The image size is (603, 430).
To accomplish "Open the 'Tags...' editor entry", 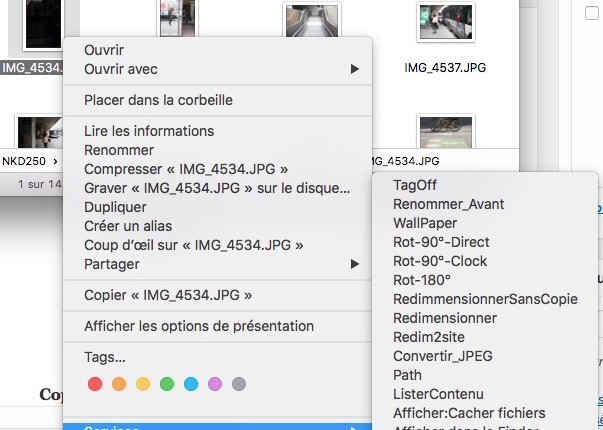I will (105, 357).
